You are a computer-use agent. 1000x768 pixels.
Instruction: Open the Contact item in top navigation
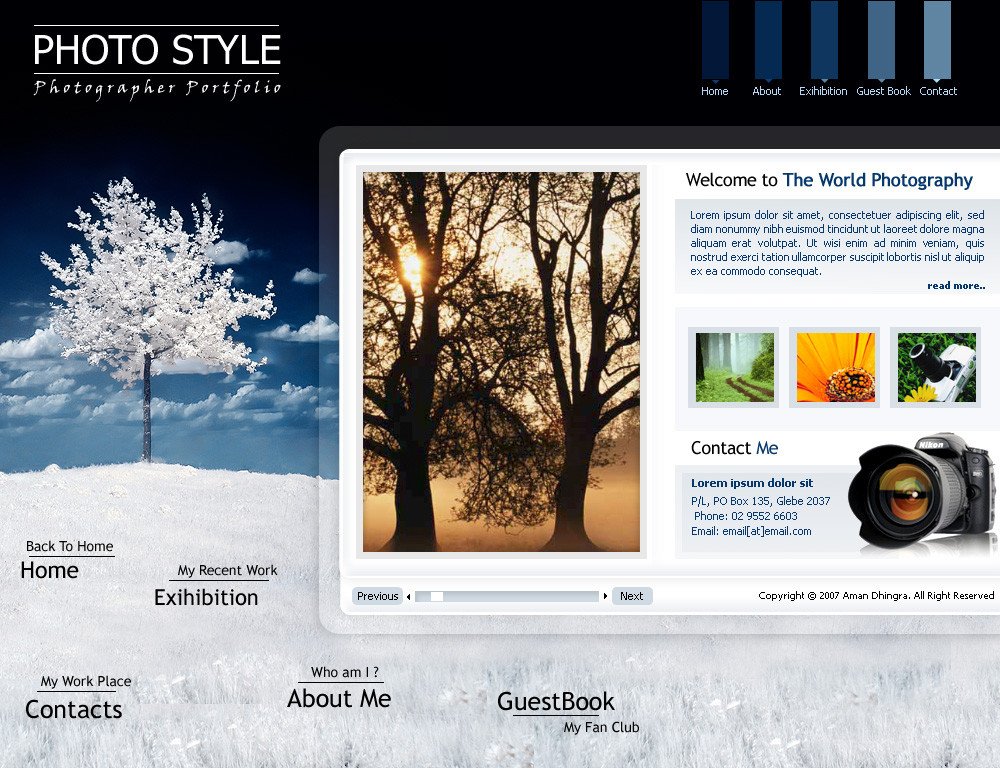(x=938, y=91)
